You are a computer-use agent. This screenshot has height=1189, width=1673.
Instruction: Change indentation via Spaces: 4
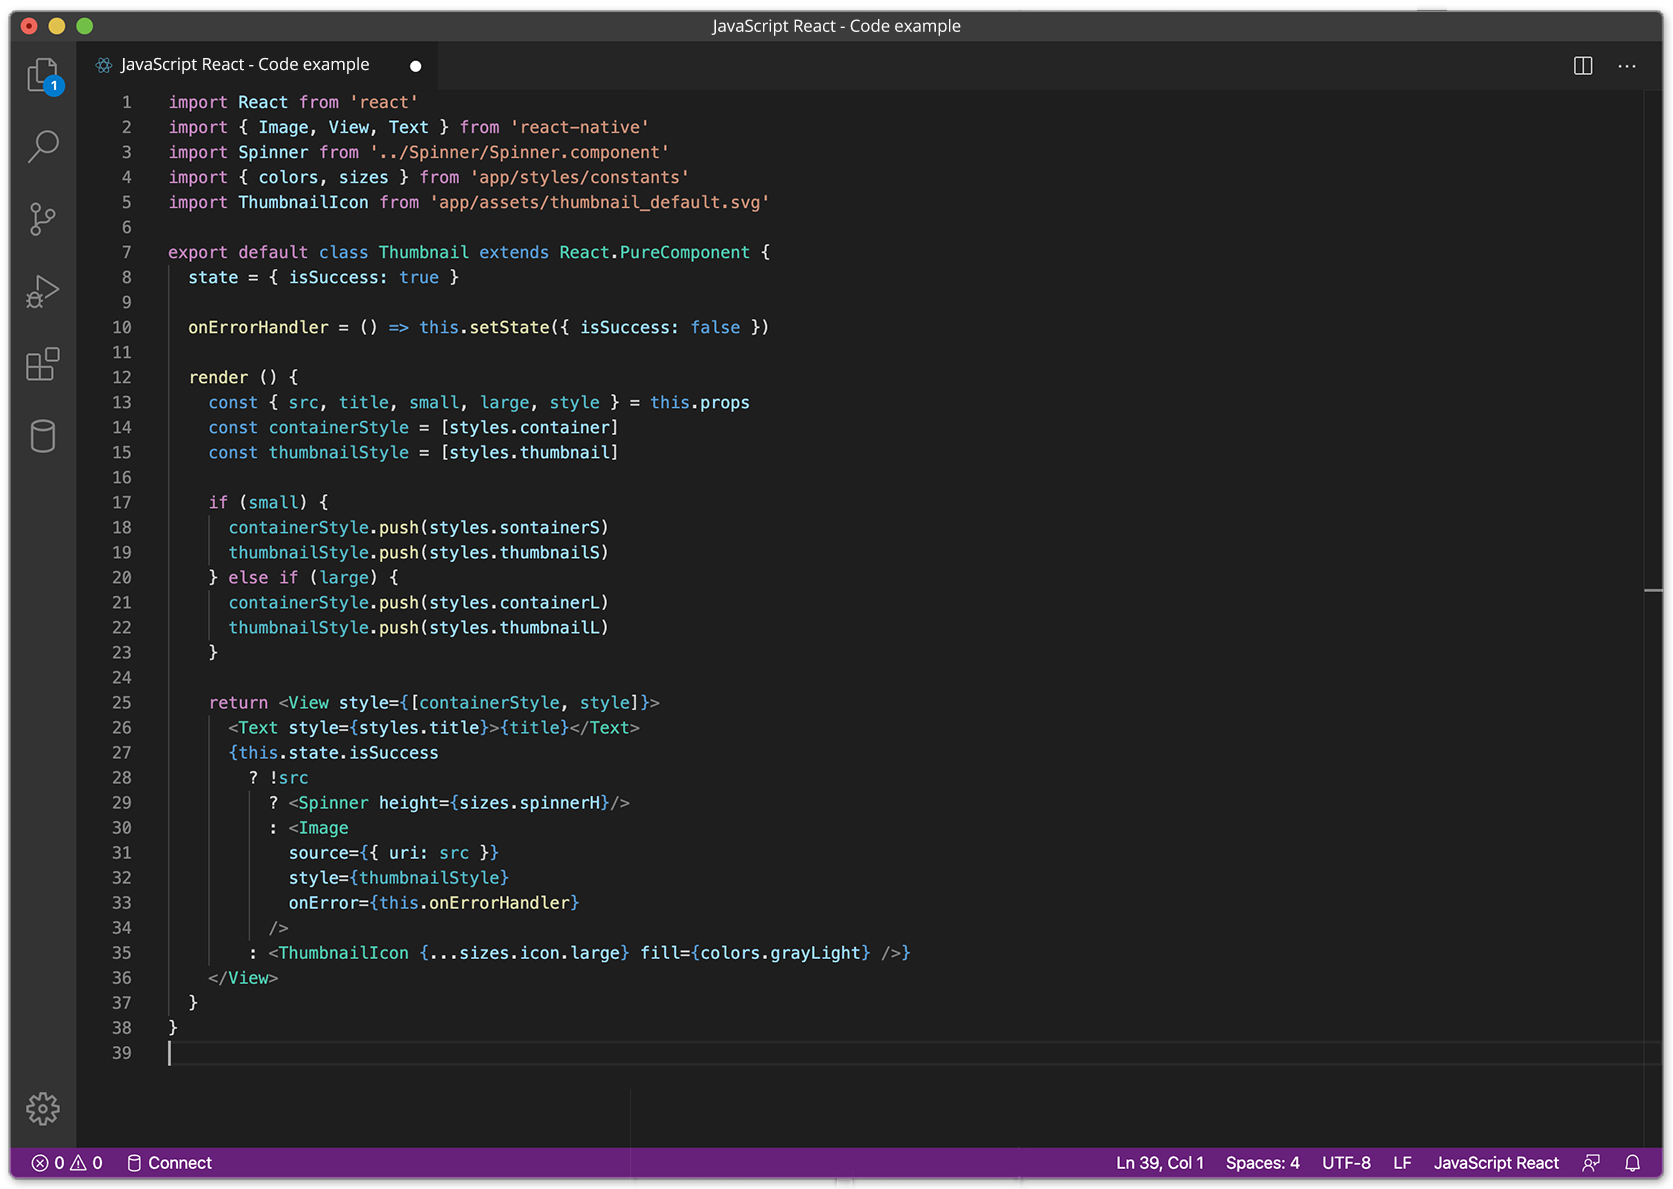coord(1263,1163)
